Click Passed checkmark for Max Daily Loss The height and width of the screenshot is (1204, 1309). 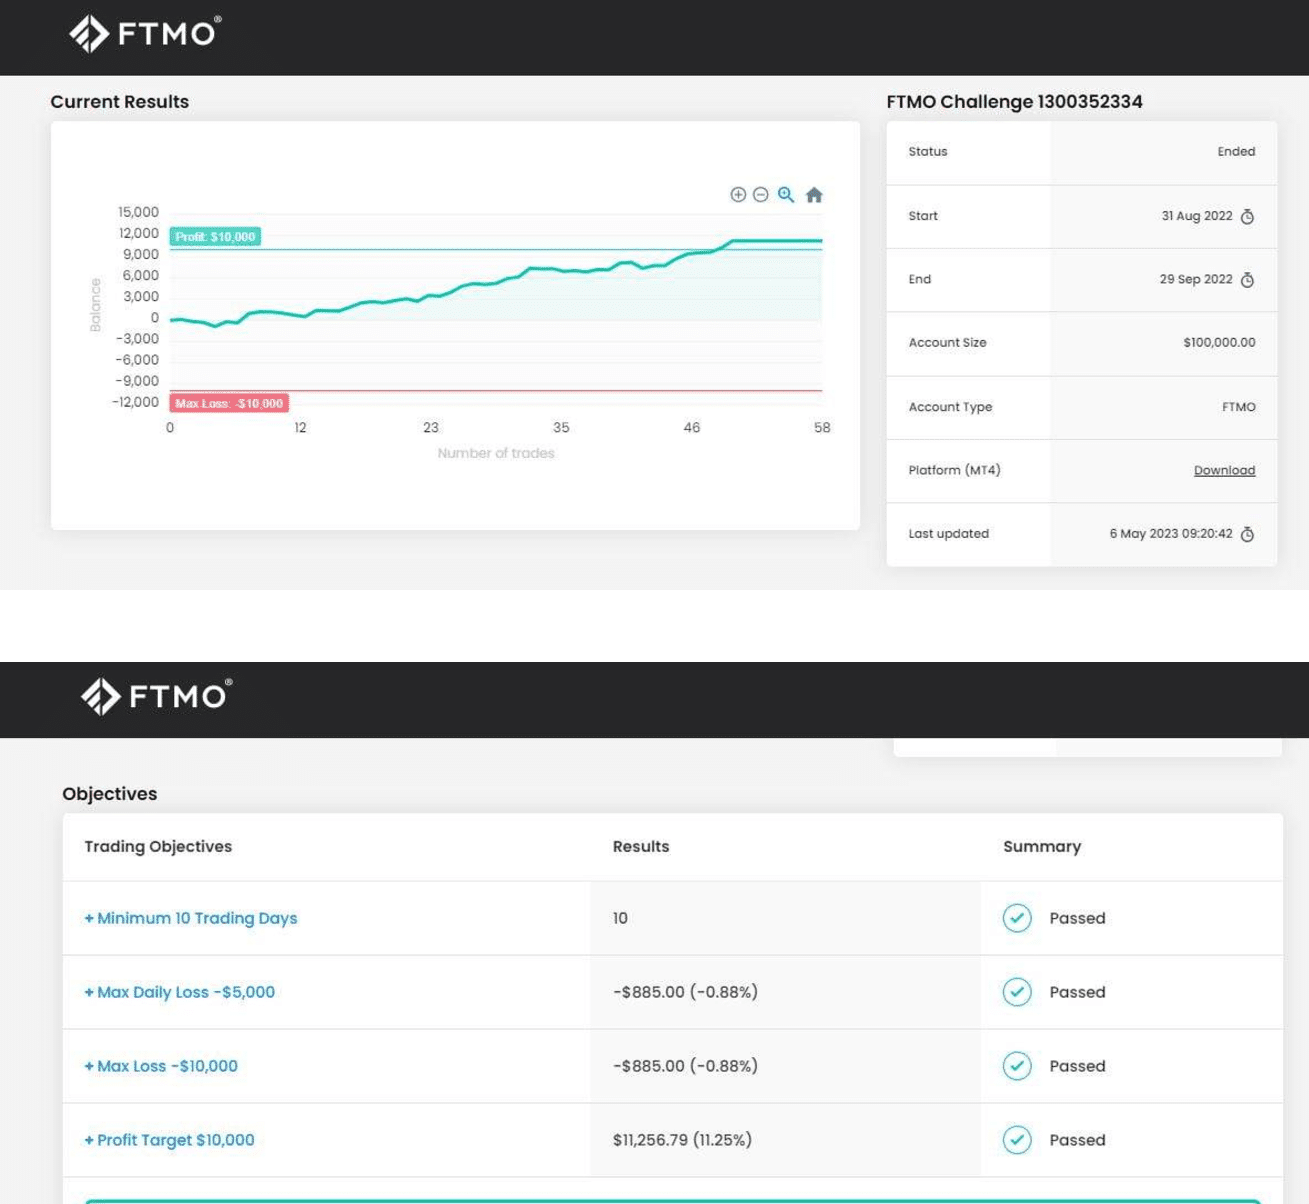tap(1017, 992)
